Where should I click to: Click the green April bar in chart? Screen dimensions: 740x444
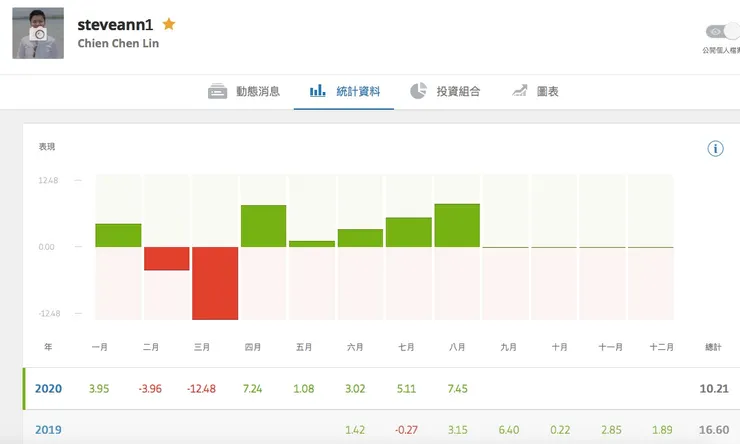264,226
